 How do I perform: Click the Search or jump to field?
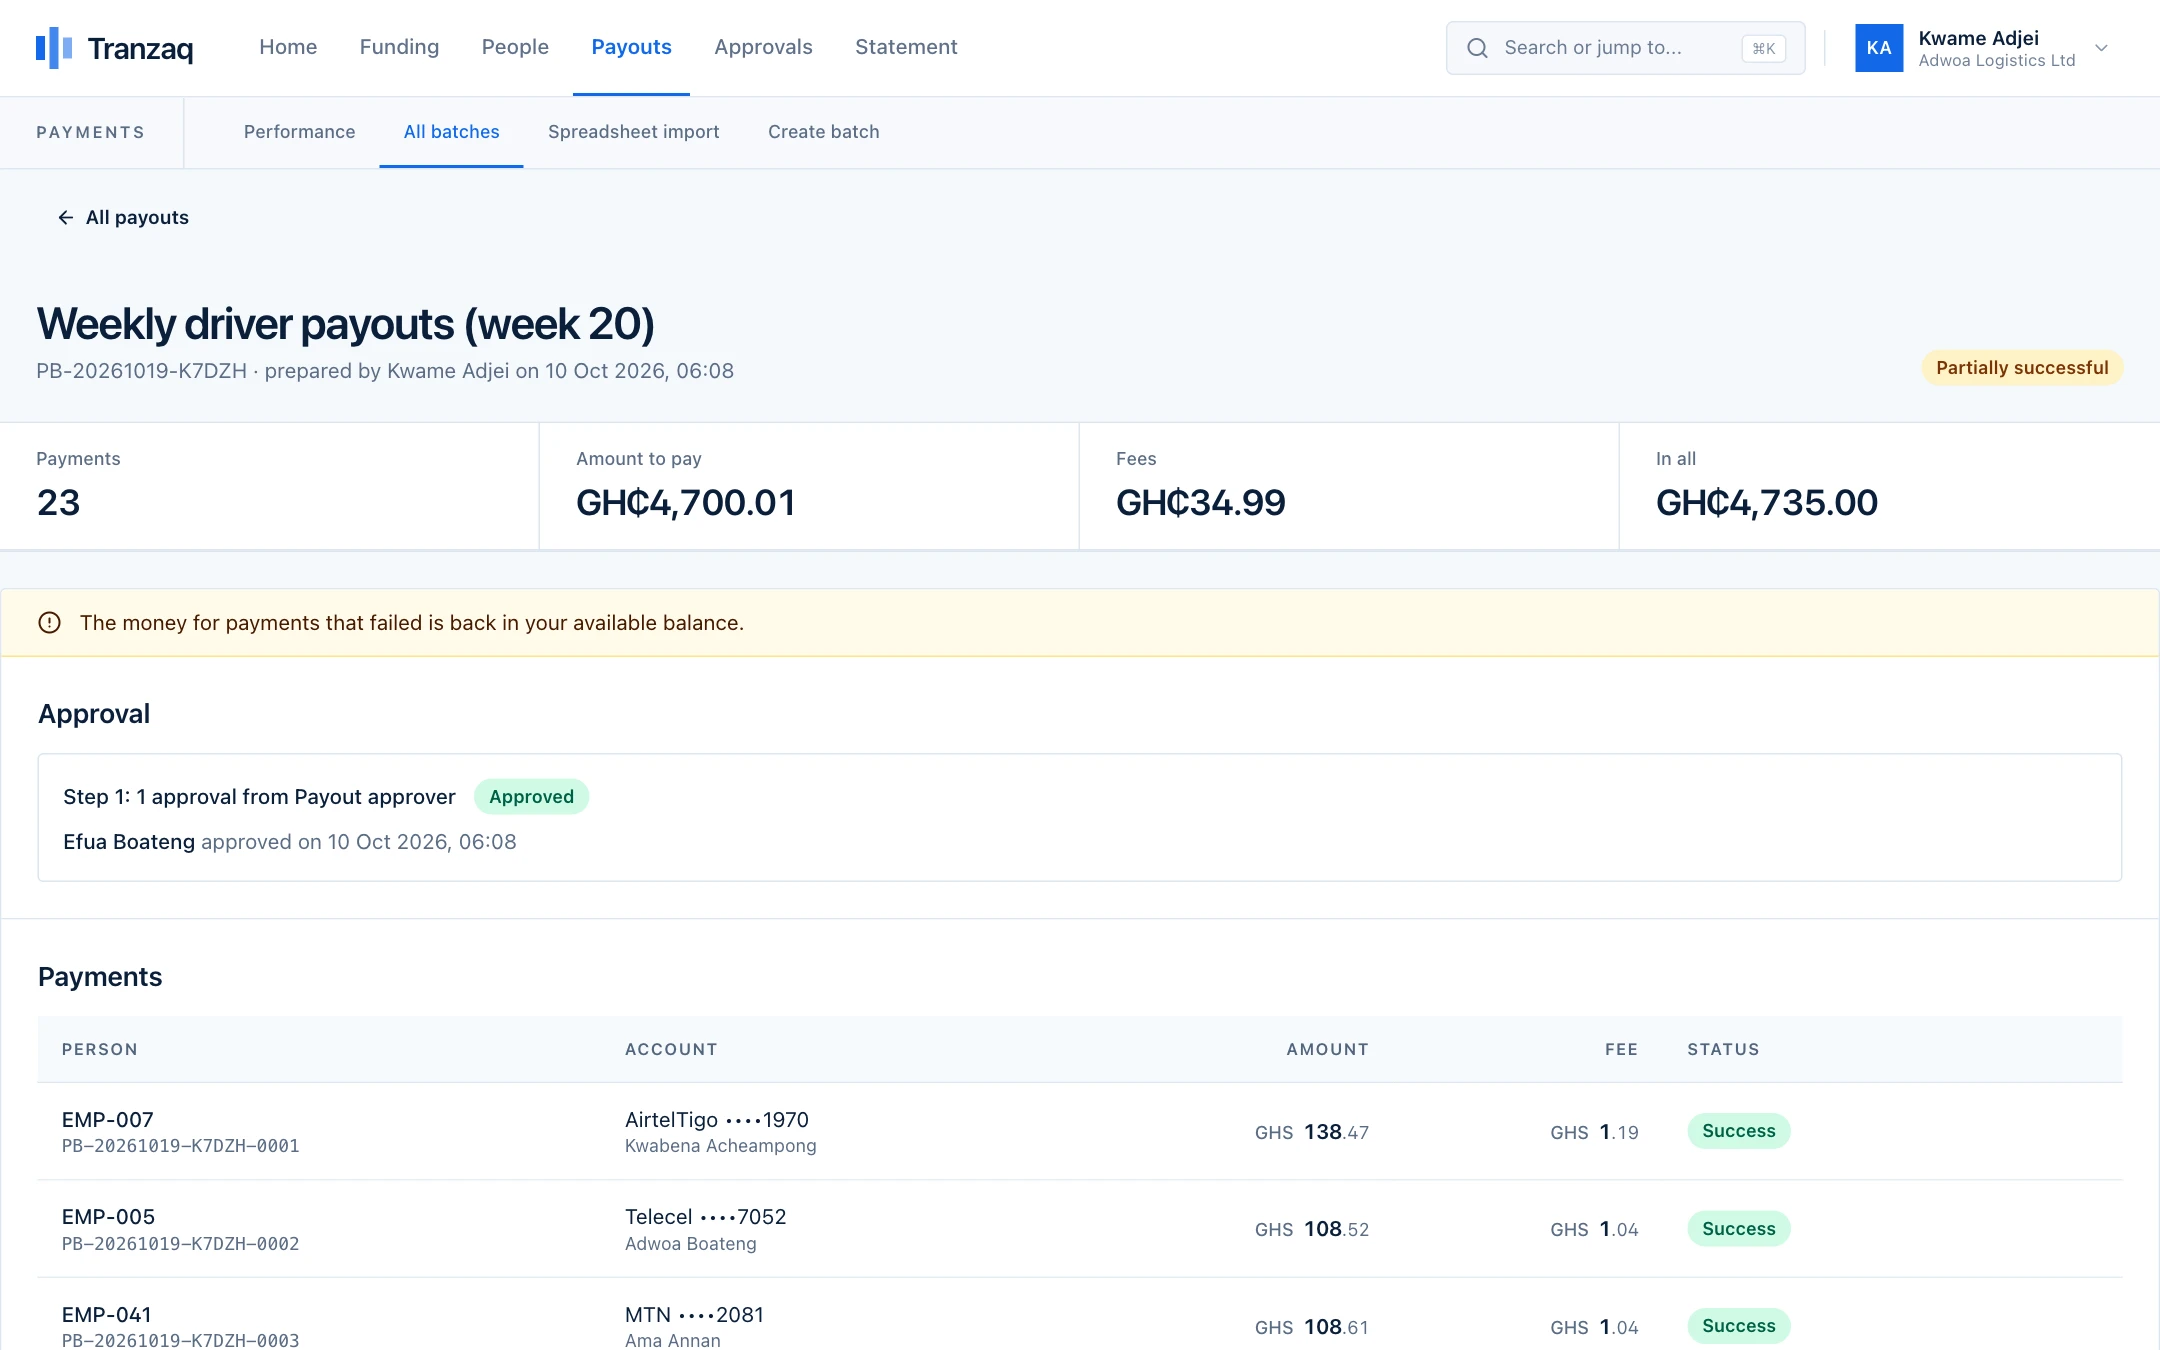(x=1625, y=48)
